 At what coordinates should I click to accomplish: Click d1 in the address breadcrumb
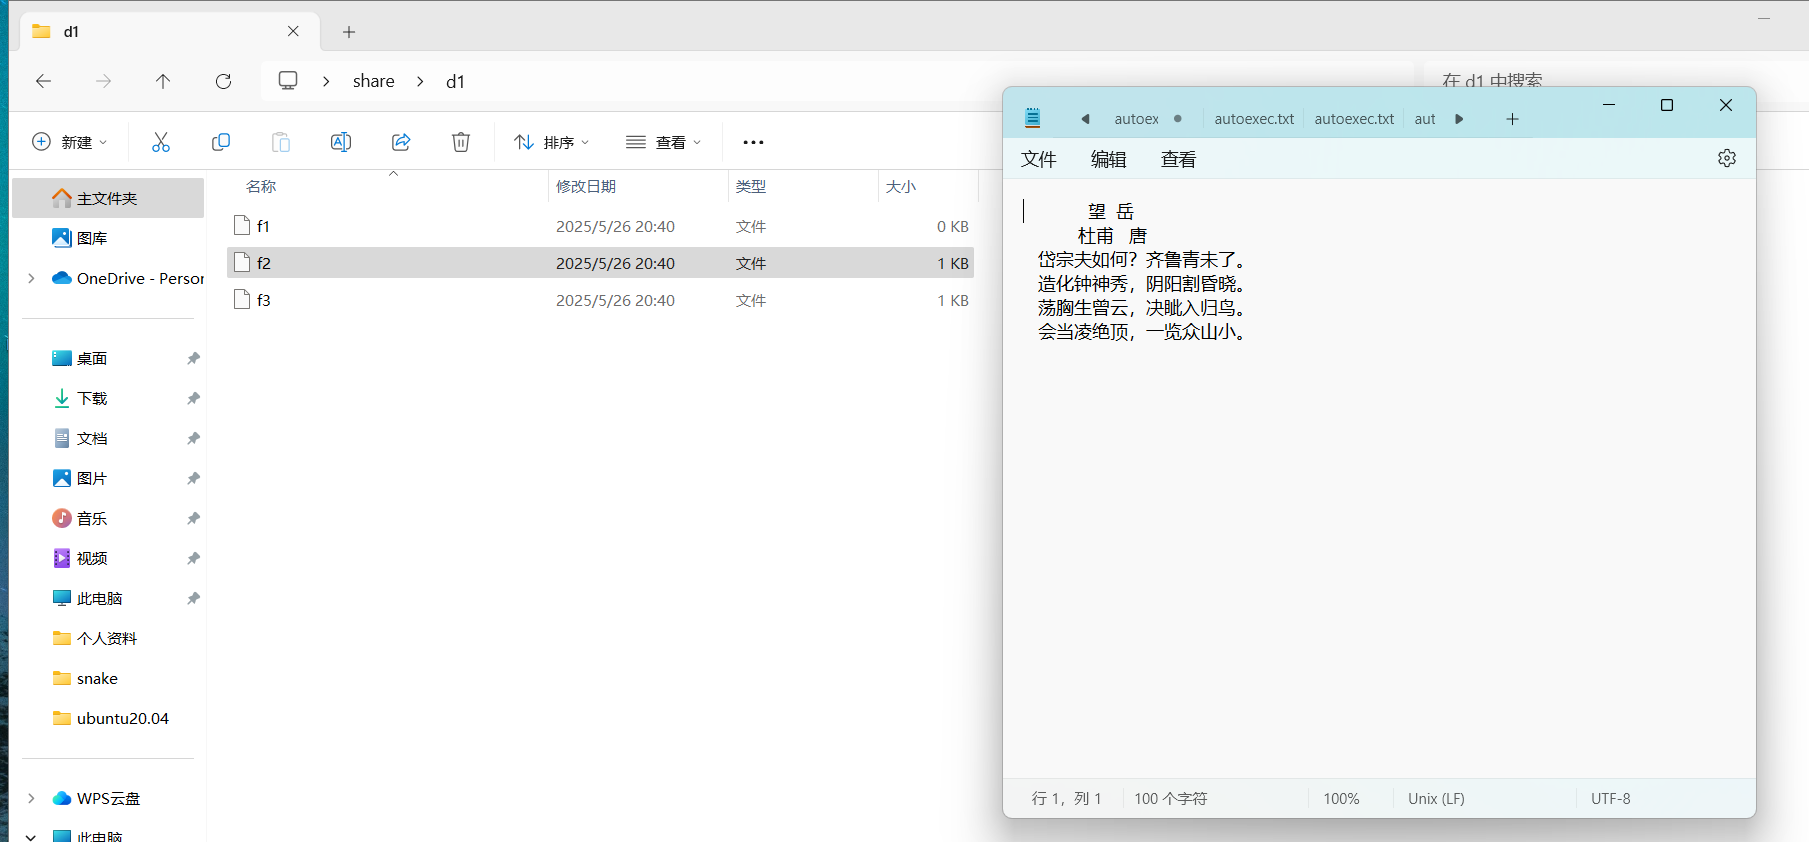(455, 81)
